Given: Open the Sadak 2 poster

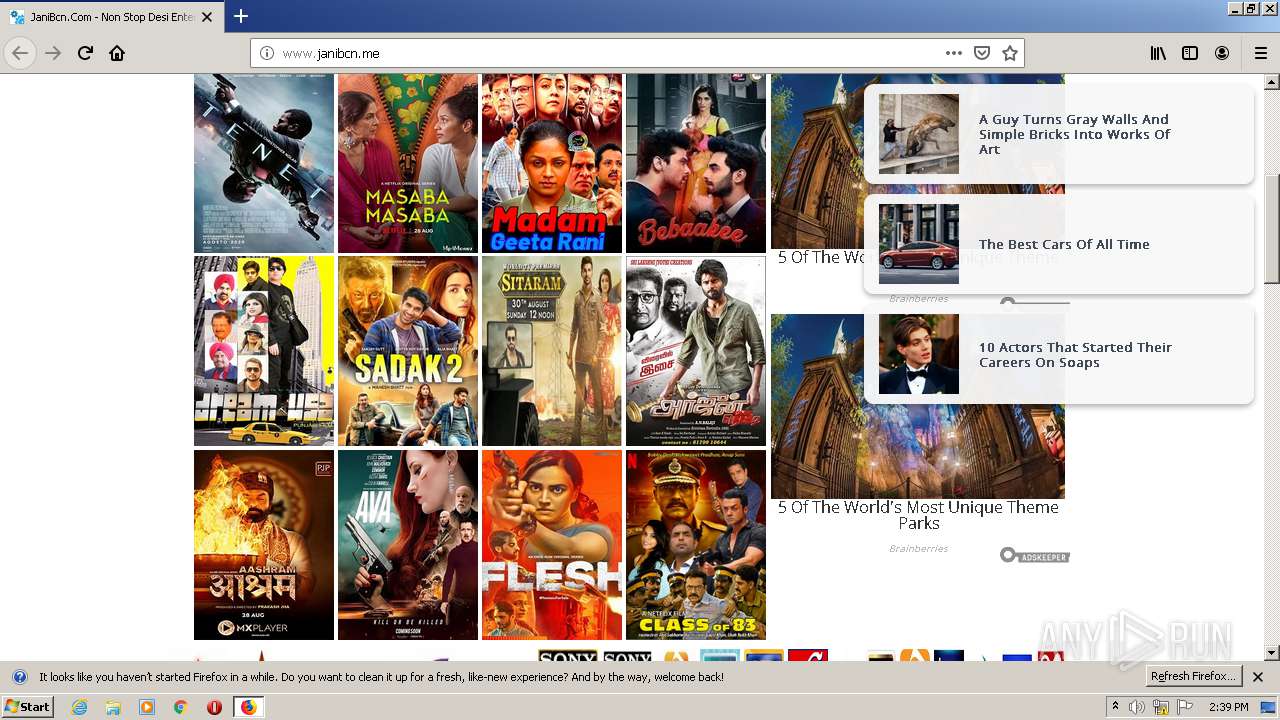Looking at the screenshot, I should click(x=408, y=351).
